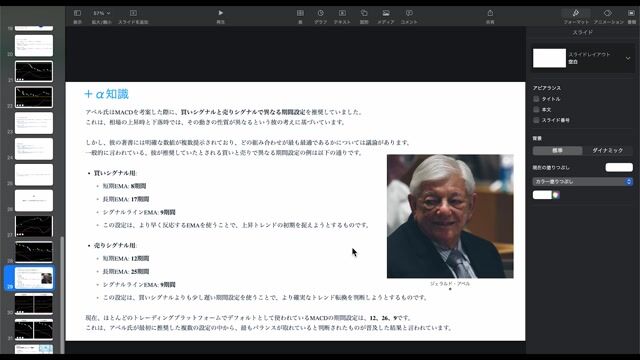Click 長期EMA: 25期間 bullet line
The height and width of the screenshot is (360, 640).
(126, 271)
